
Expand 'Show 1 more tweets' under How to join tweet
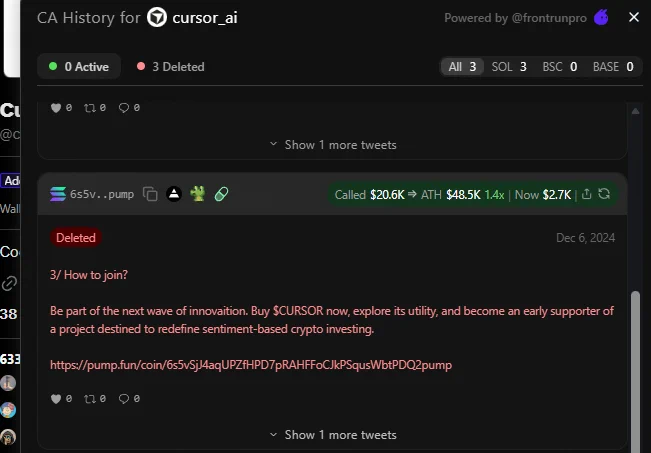point(333,435)
